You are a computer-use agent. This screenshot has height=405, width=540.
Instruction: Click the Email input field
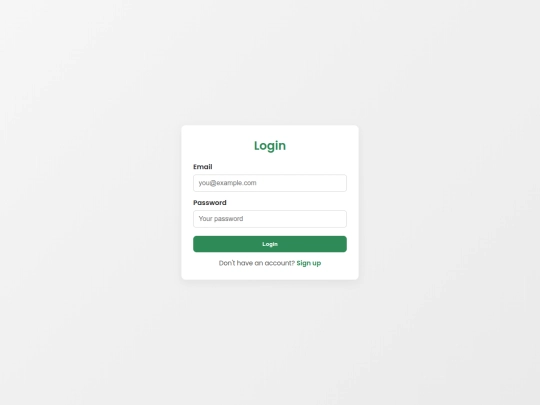[x=270, y=183]
